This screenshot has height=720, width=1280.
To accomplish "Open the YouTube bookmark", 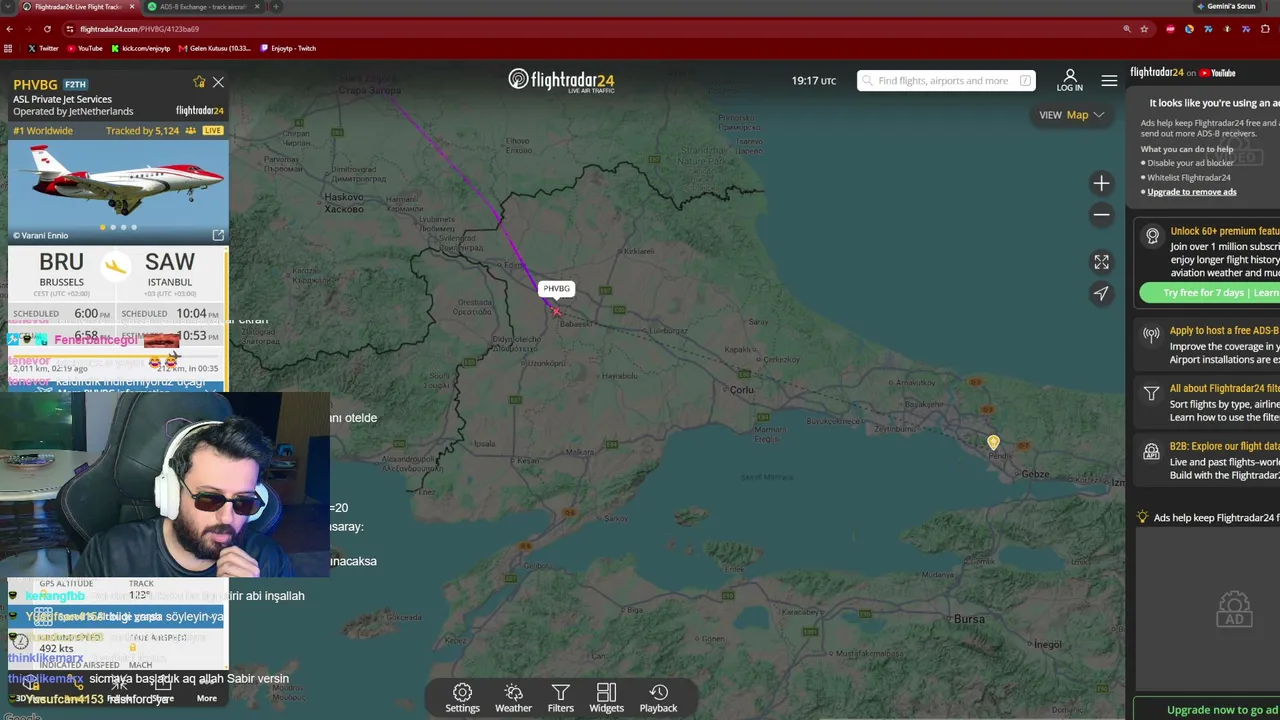I will tap(85, 48).
